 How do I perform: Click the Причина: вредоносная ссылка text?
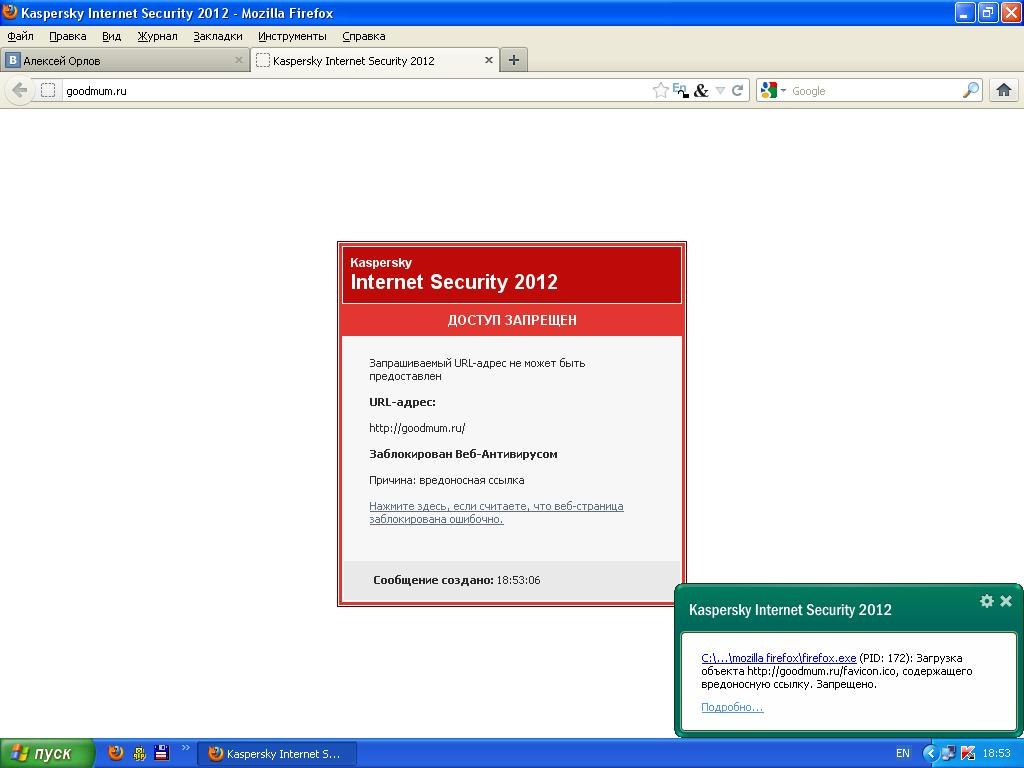[x=447, y=480]
